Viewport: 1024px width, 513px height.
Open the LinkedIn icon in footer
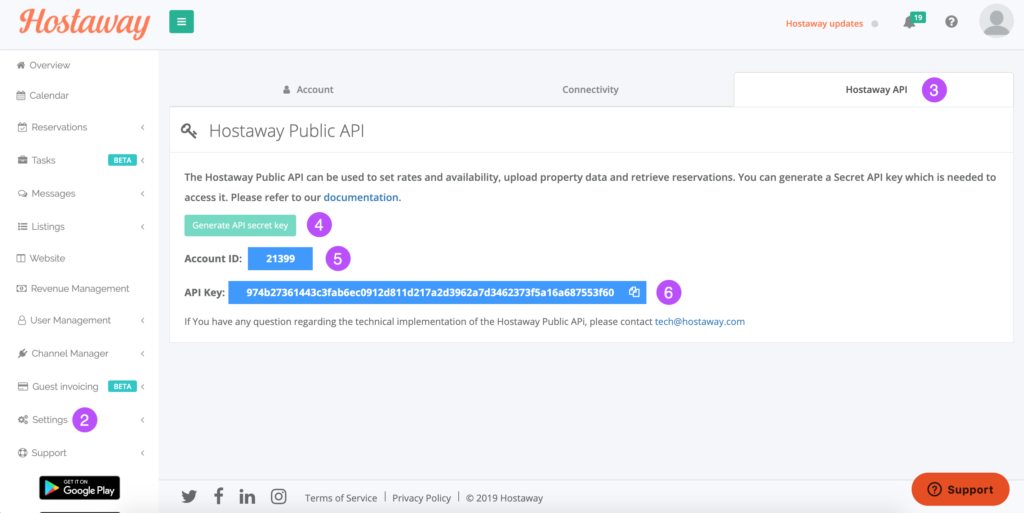pos(248,497)
